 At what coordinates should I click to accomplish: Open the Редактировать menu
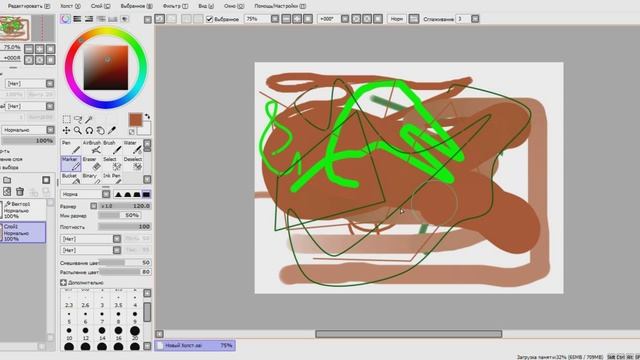tap(29, 6)
